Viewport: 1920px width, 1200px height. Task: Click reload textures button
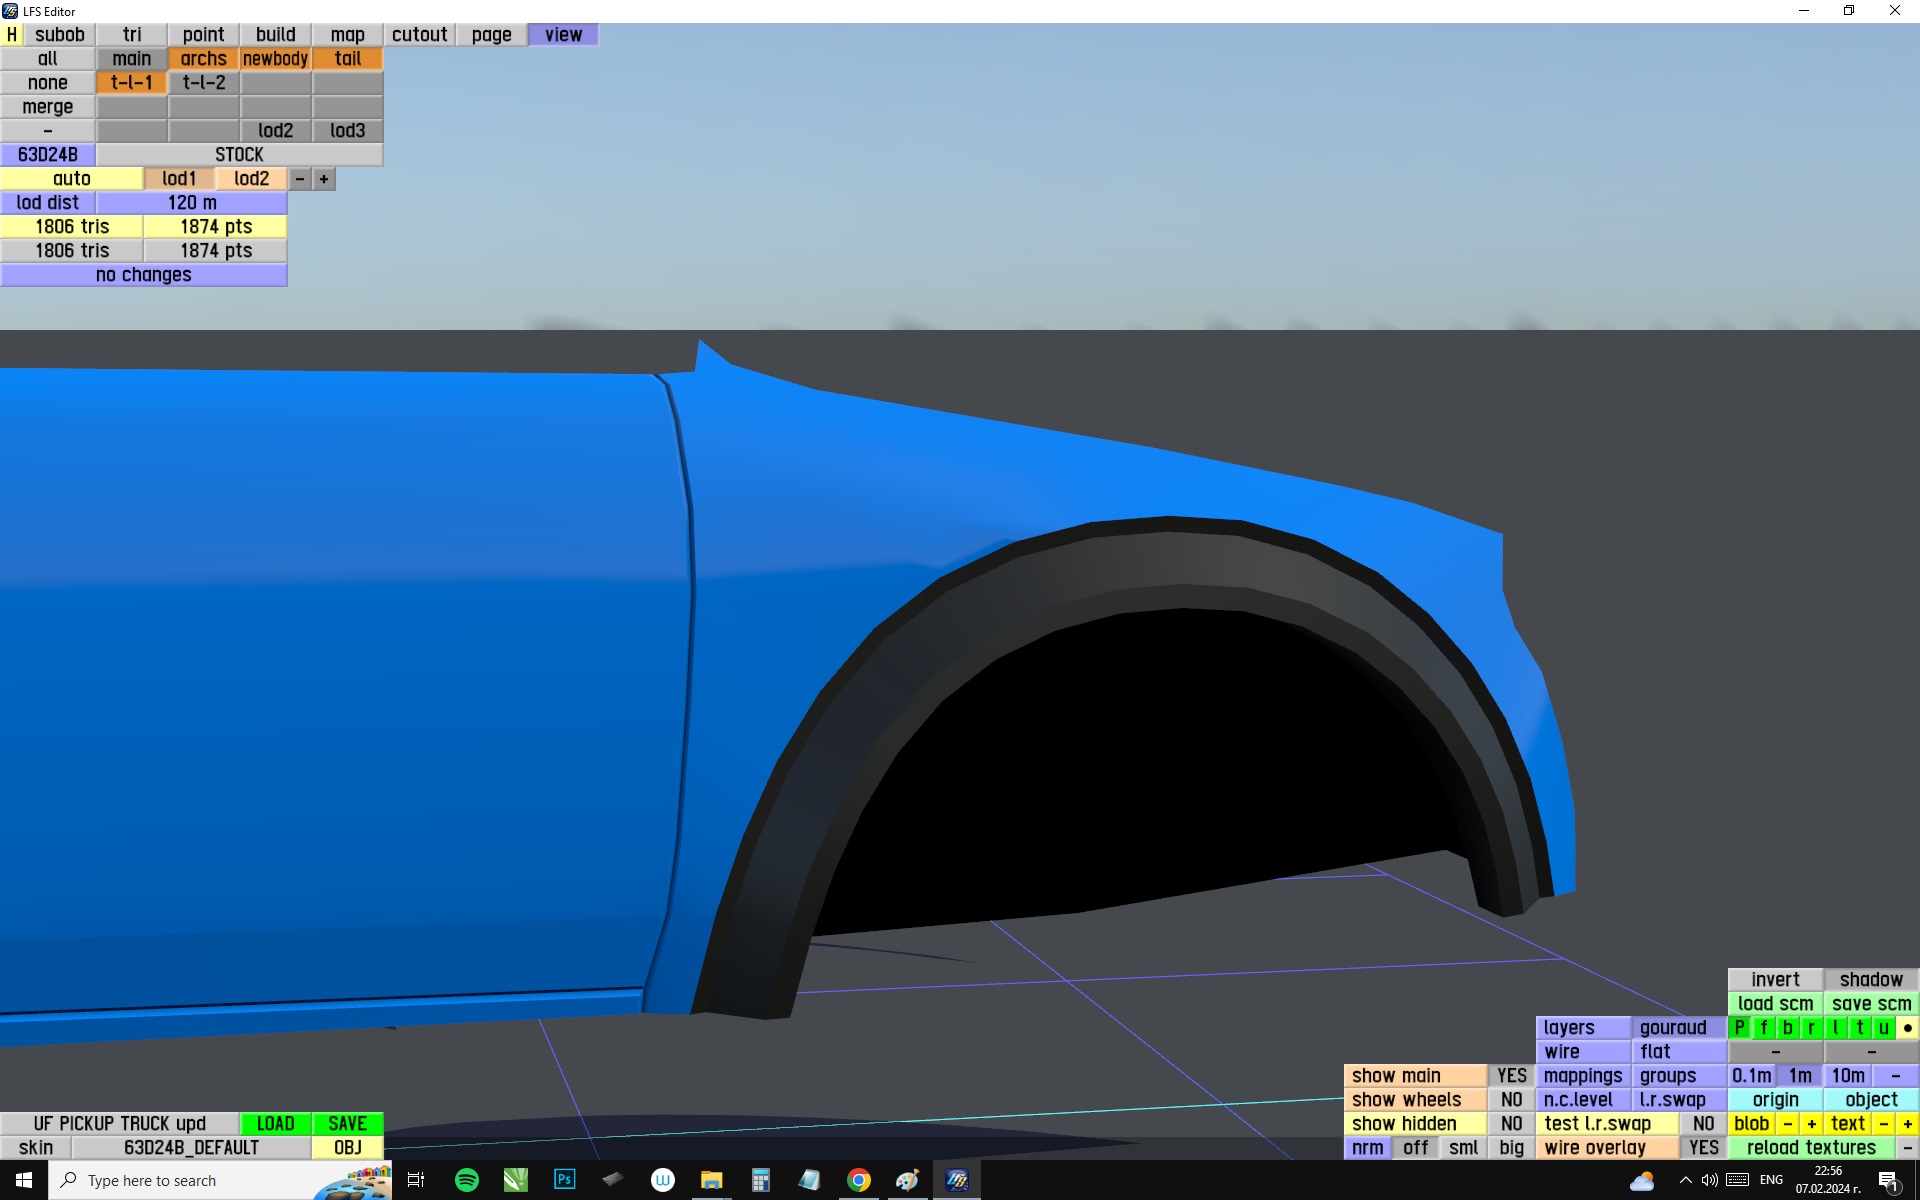tap(1810, 1148)
